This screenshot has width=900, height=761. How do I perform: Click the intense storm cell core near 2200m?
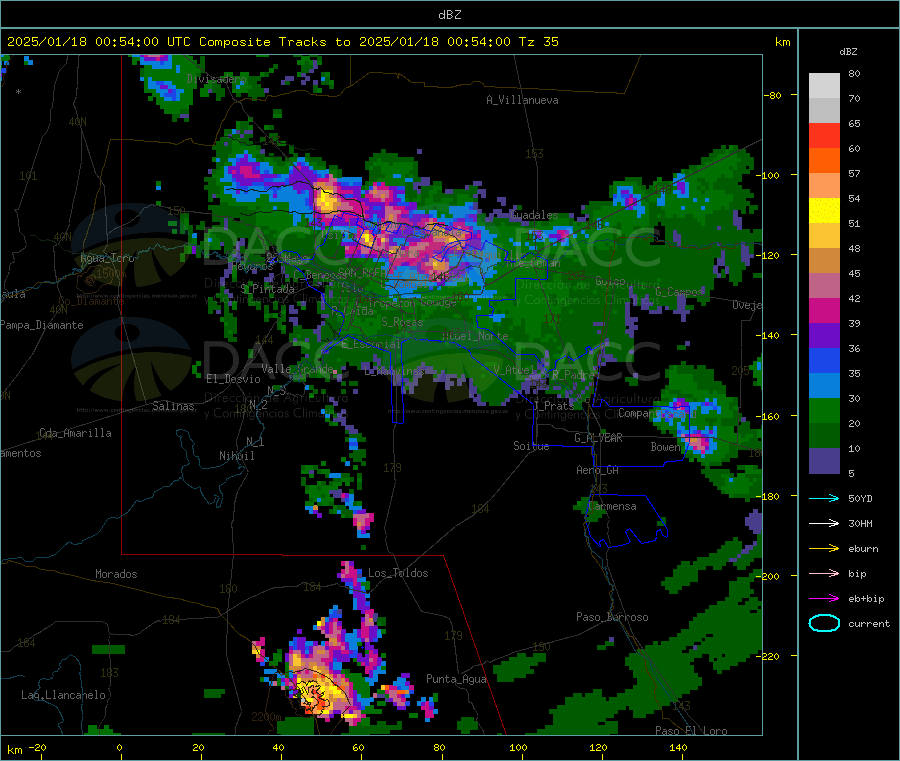(315, 696)
